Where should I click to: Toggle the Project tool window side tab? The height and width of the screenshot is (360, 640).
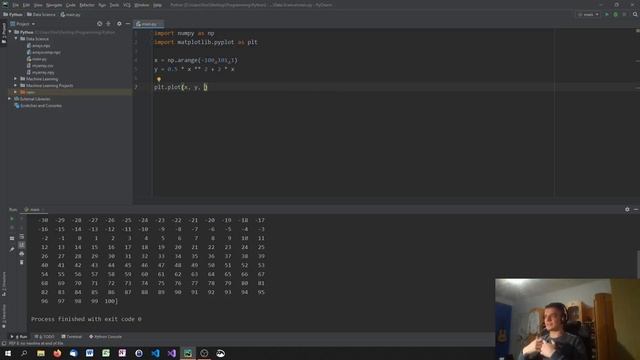tap(4, 33)
